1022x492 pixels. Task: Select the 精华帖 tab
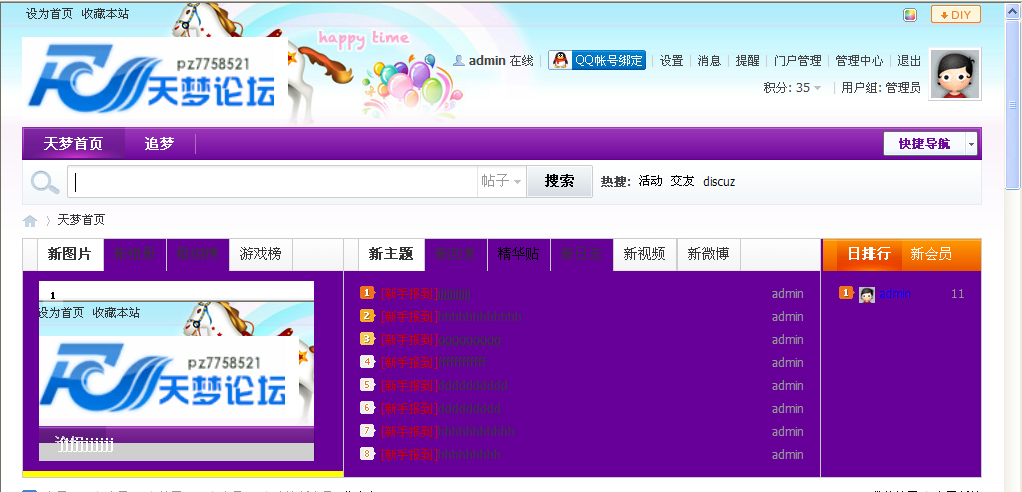pyautogui.click(x=519, y=254)
